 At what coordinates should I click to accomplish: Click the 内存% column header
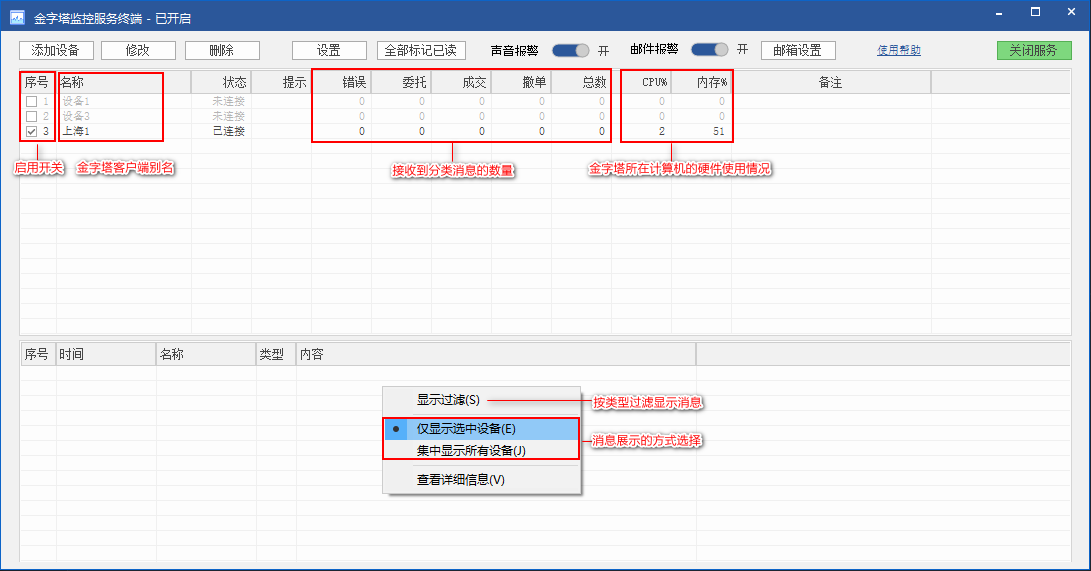[701, 82]
